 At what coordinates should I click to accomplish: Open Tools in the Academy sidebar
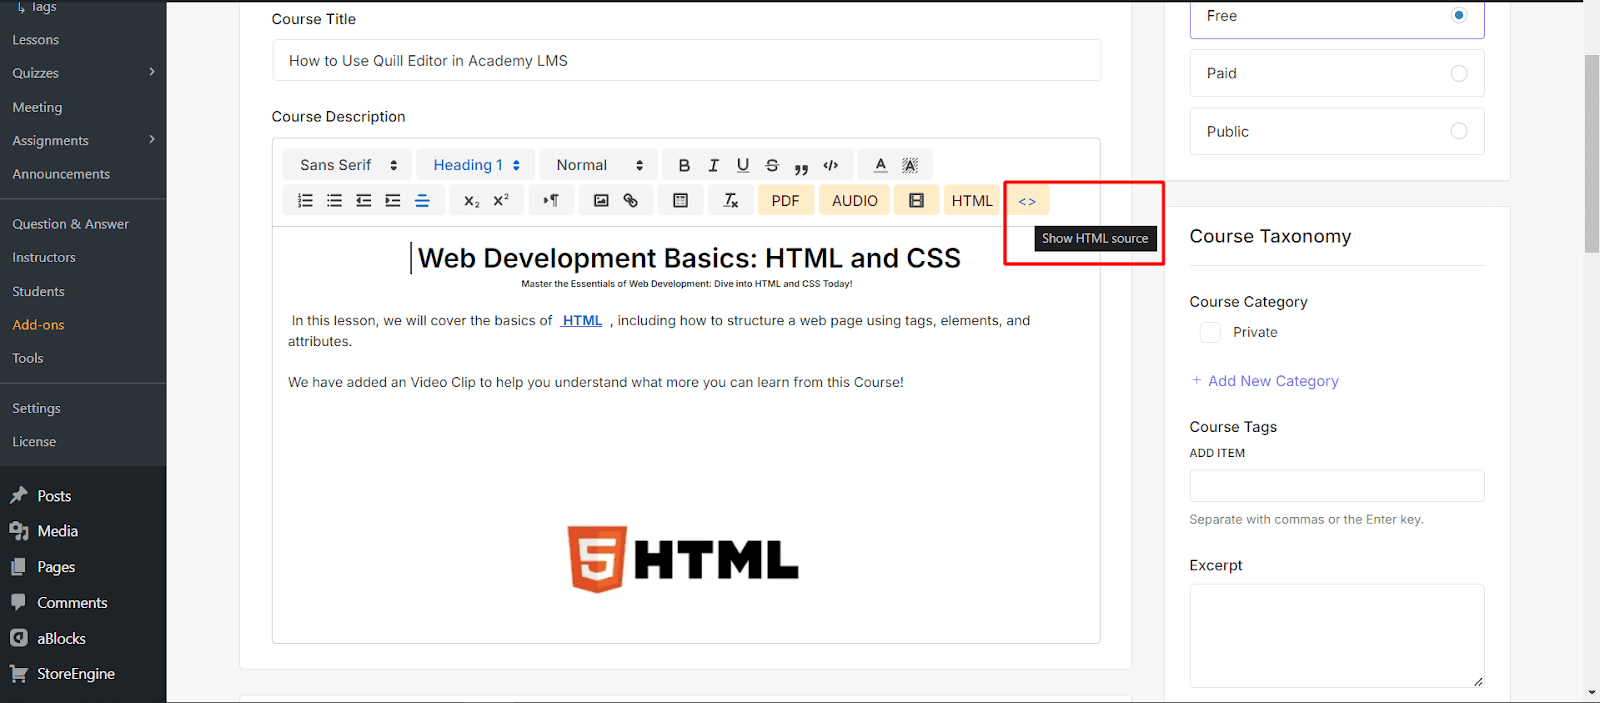(x=28, y=358)
